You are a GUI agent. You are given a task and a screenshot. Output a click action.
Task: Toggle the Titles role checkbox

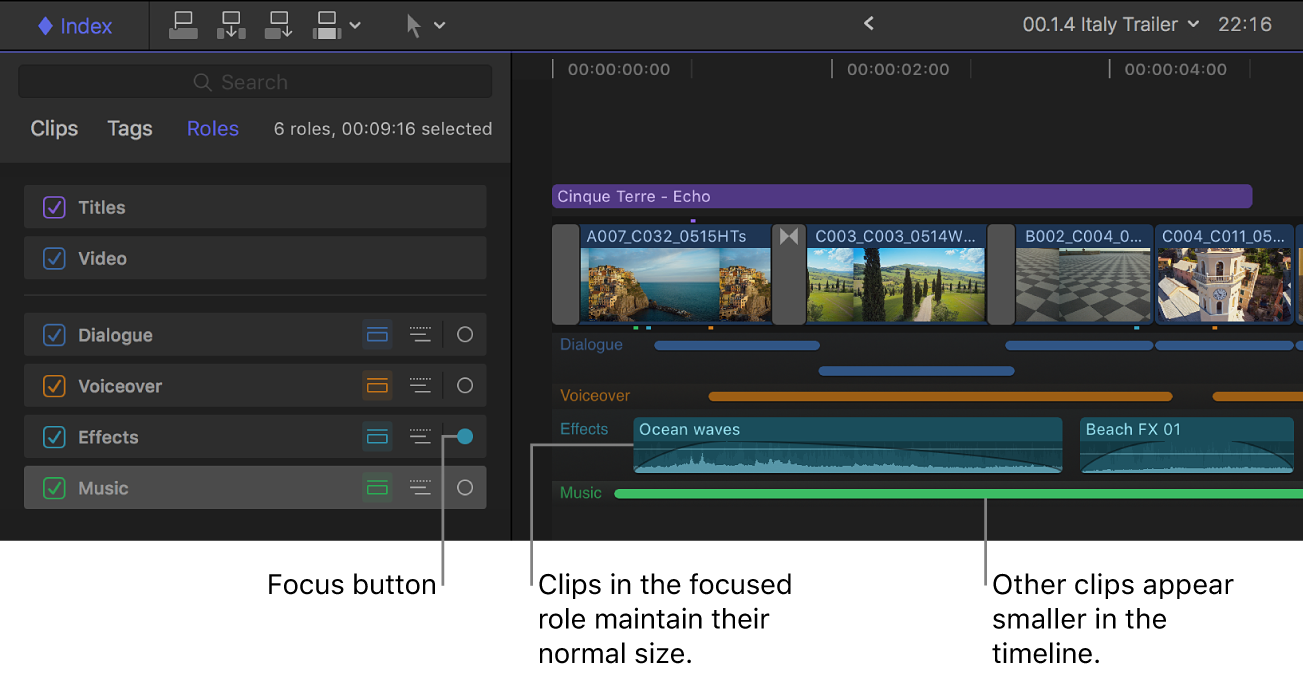click(x=53, y=207)
